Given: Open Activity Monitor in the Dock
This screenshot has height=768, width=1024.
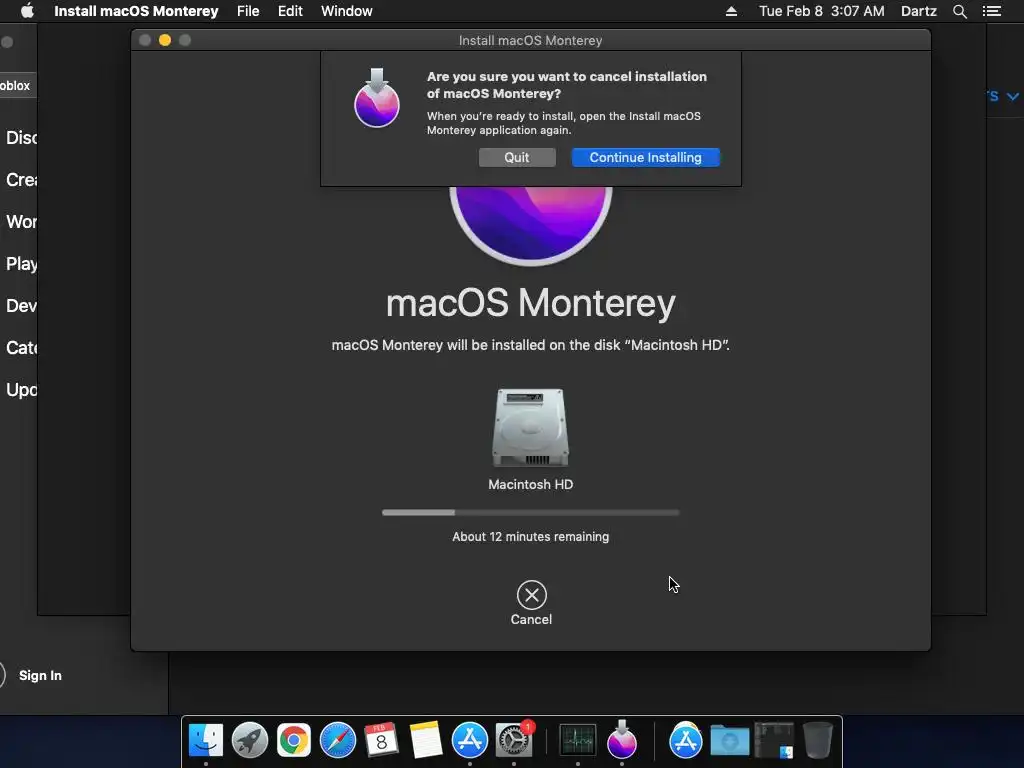Looking at the screenshot, I should pos(578,740).
